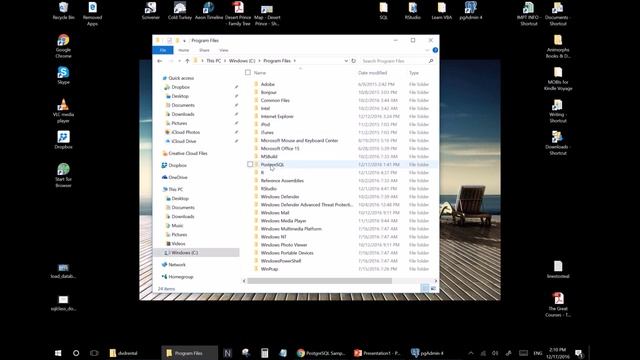
Task: Switch to dvdrental folder taskbar button
Action: click(123, 353)
